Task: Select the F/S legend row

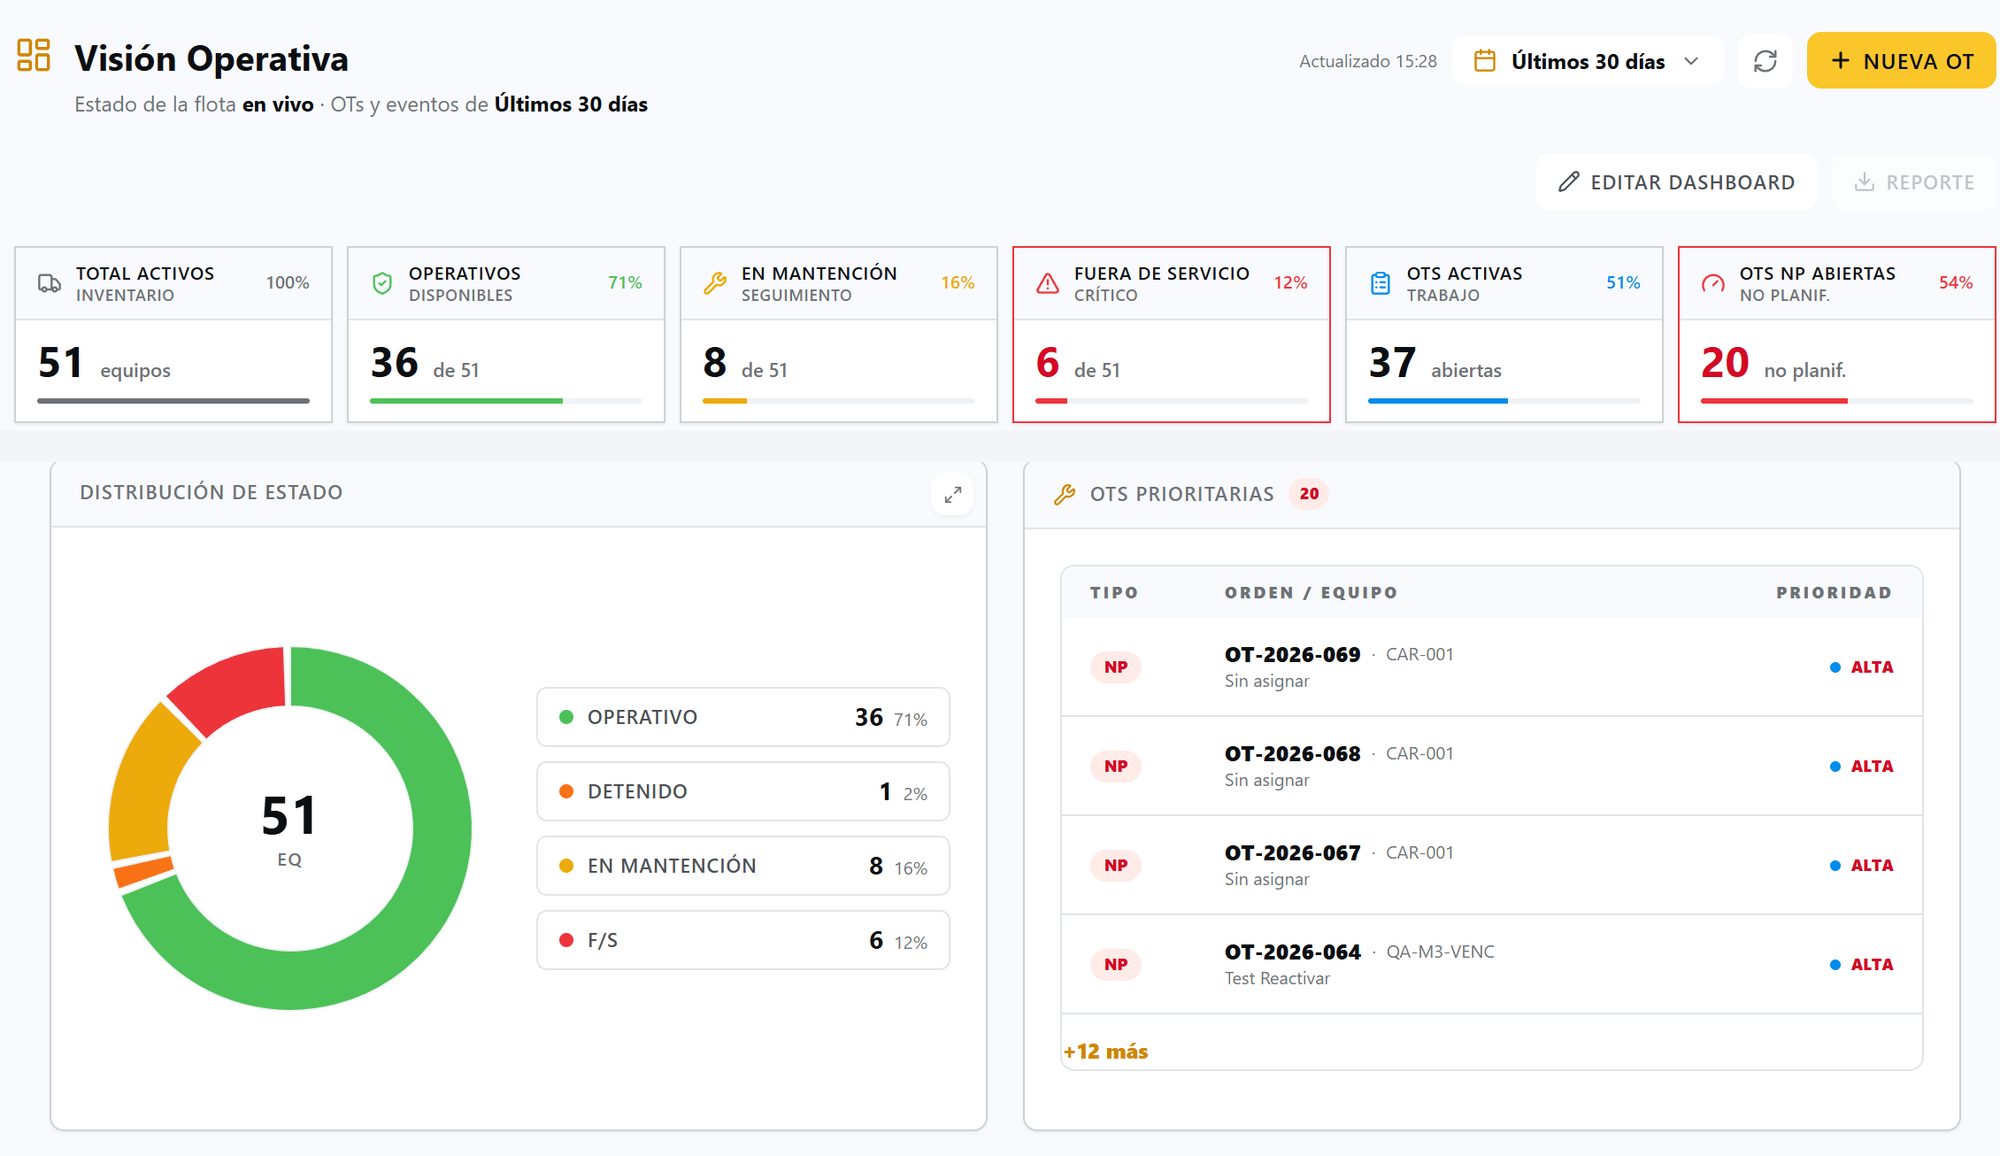Action: (743, 940)
